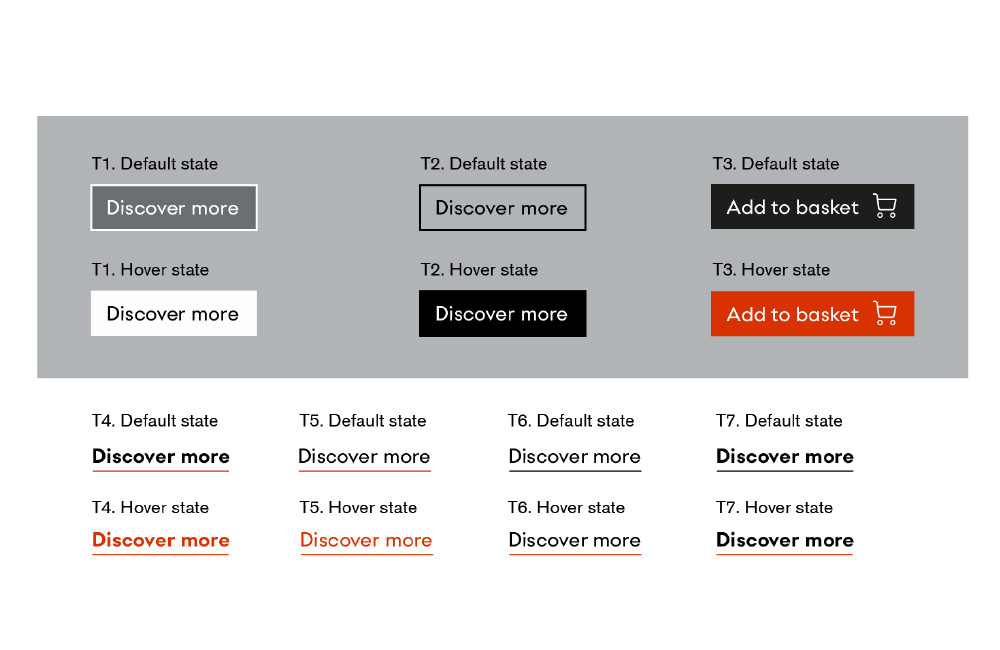
Task: Click the T2 default outlined Discover more button
Action: (503, 207)
